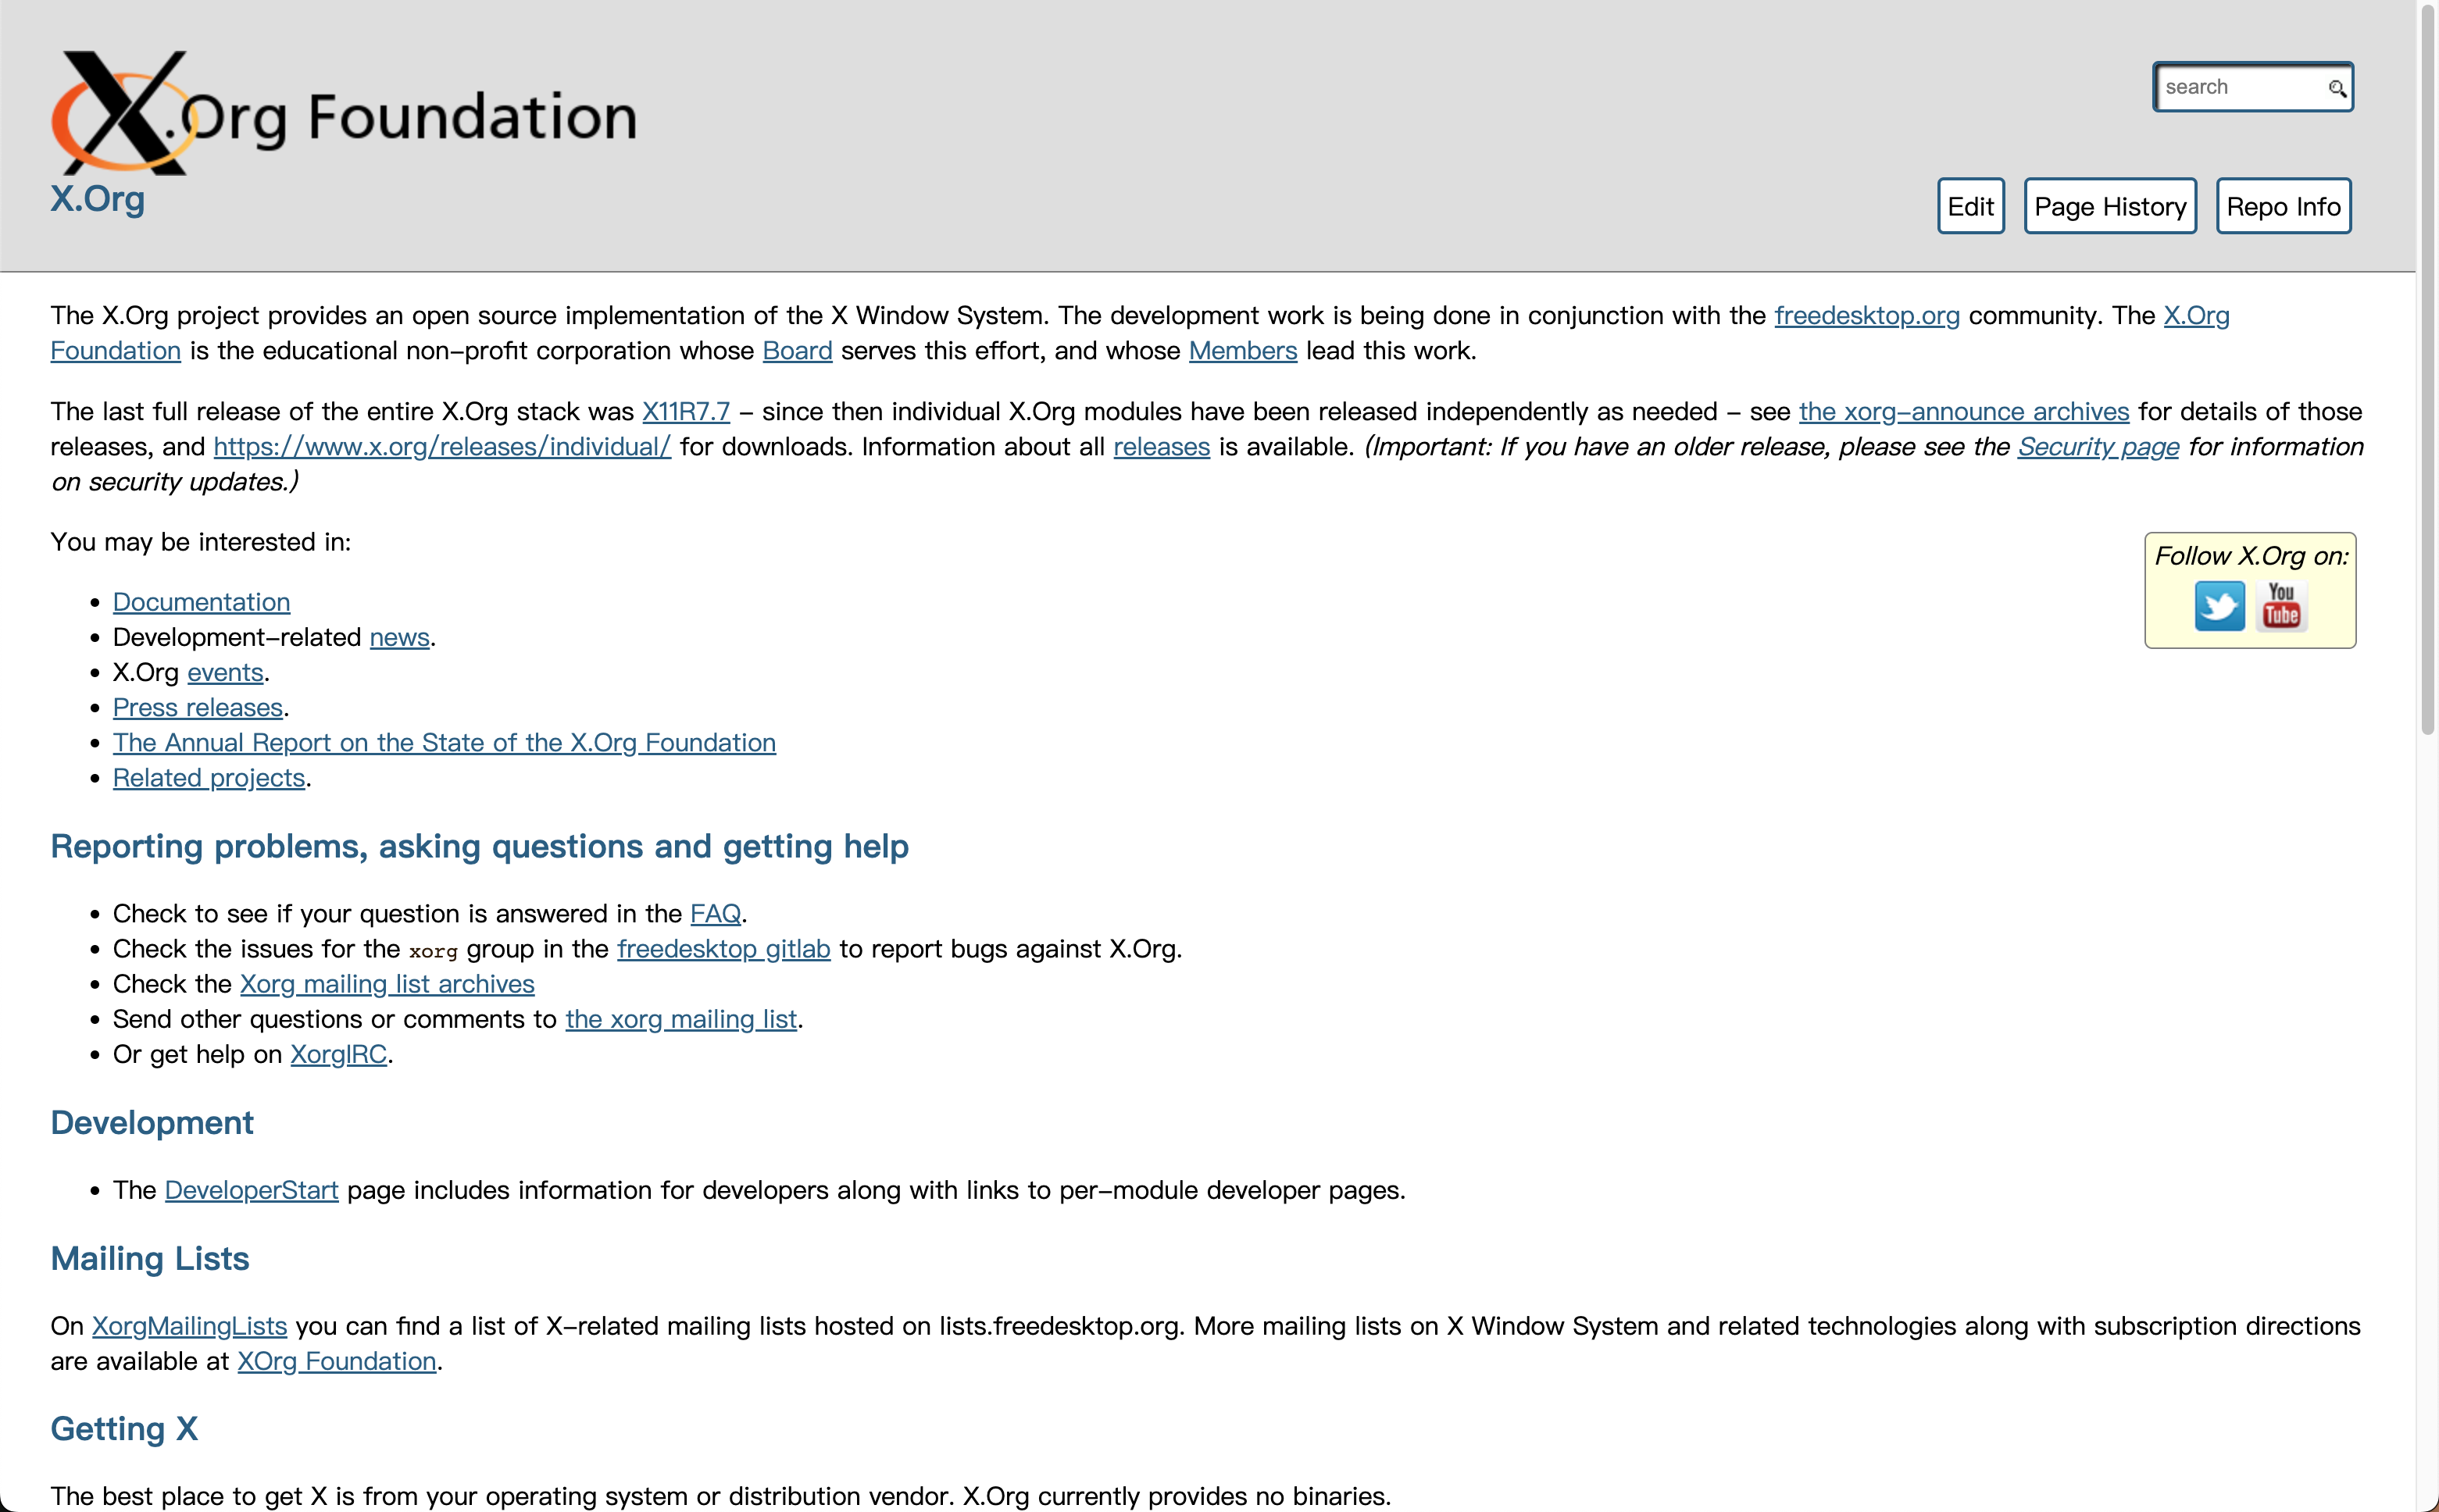This screenshot has width=2439, height=1512.
Task: Click the X.Org breadcrumb home icon
Action: [x=98, y=197]
